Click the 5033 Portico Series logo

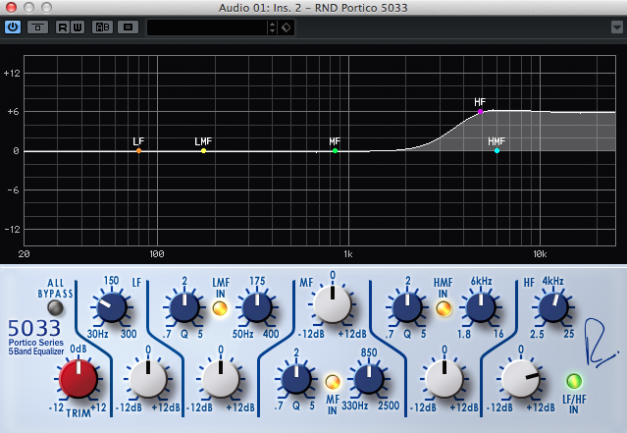pos(36,337)
